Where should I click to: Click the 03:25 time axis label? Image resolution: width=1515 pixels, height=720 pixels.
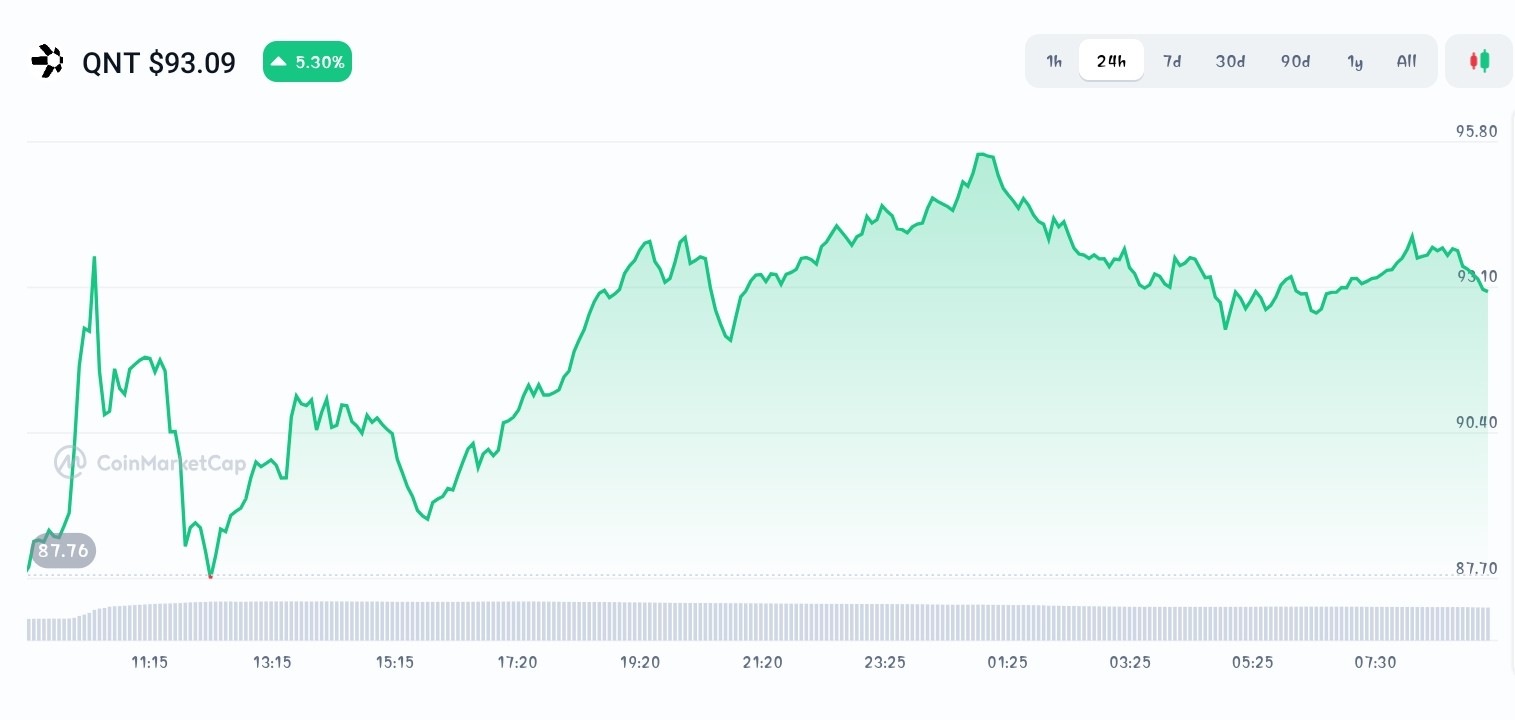point(1131,662)
